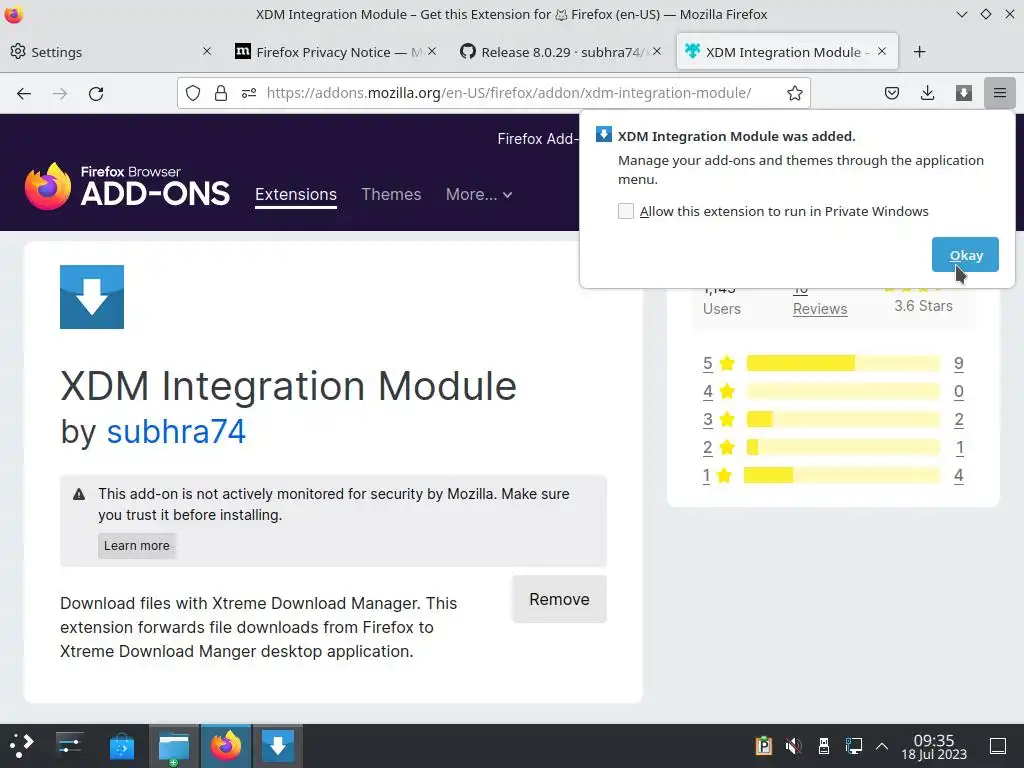The image size is (1024, 768).
Task: Open clipboard tray icon
Action: pyautogui.click(x=763, y=746)
